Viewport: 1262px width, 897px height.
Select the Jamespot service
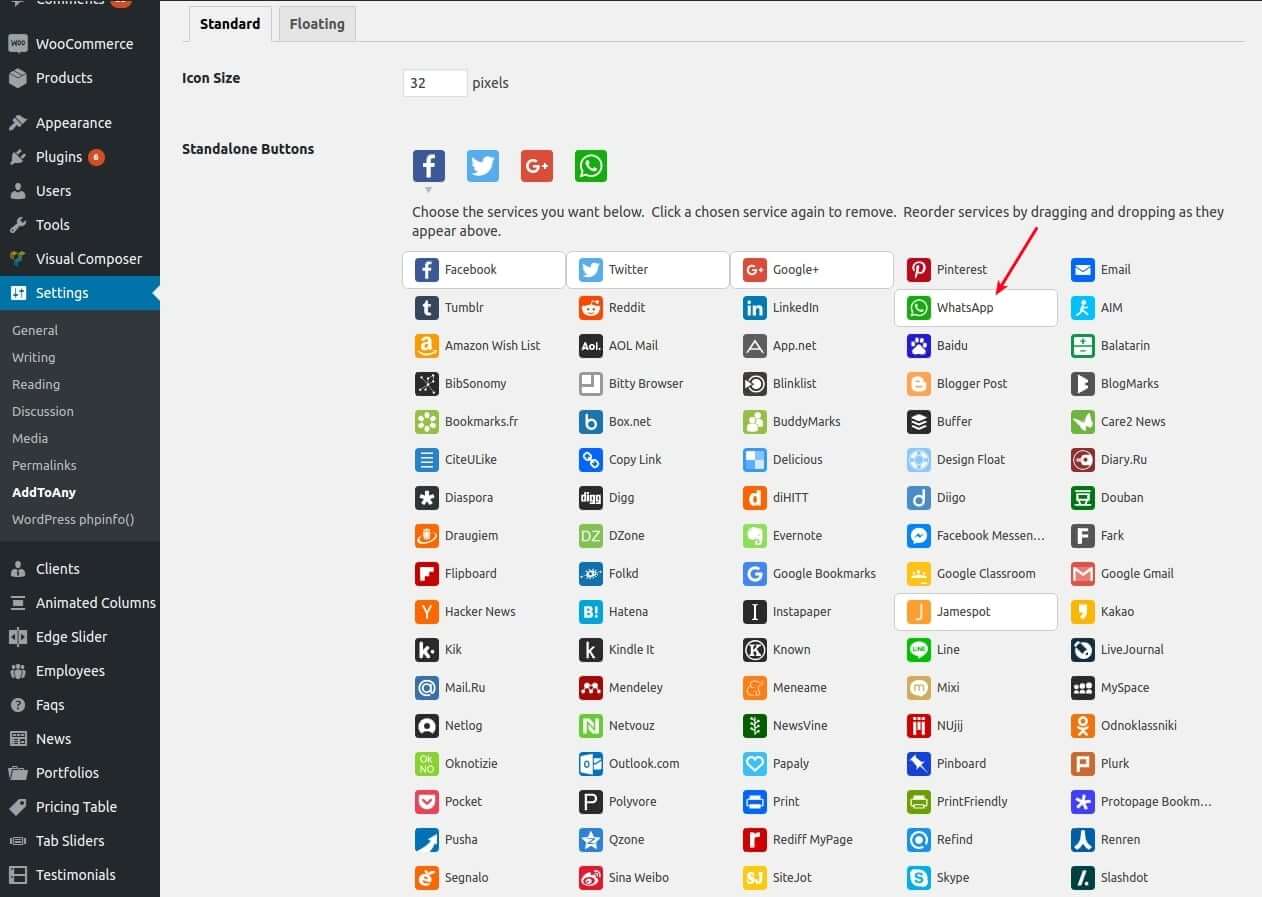click(x=975, y=612)
